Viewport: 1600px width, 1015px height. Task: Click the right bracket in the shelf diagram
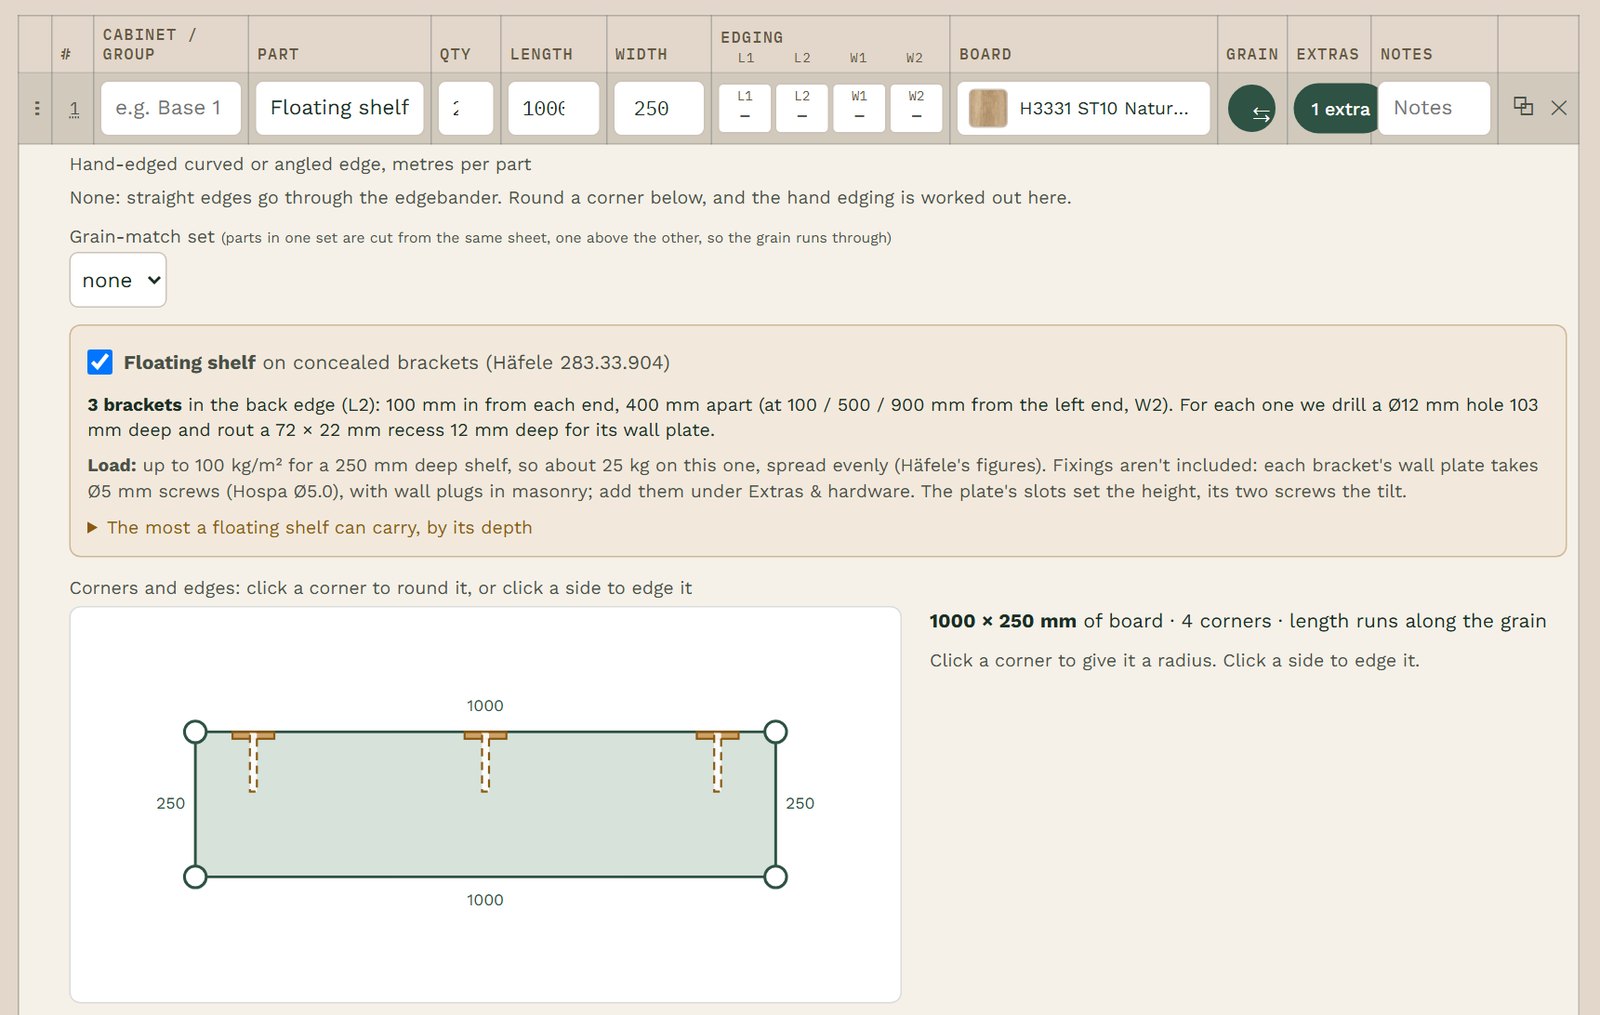[717, 761]
